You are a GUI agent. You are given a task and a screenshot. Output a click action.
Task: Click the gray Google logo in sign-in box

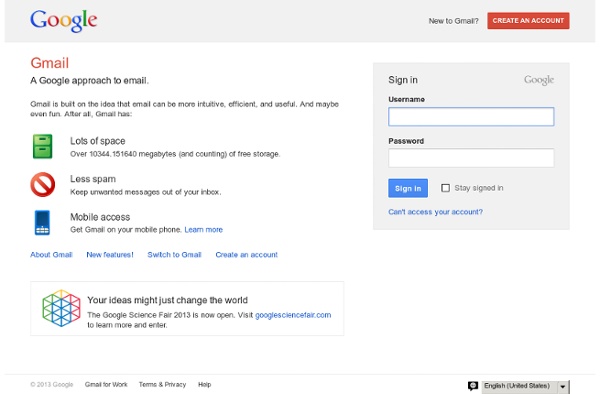[x=539, y=80]
